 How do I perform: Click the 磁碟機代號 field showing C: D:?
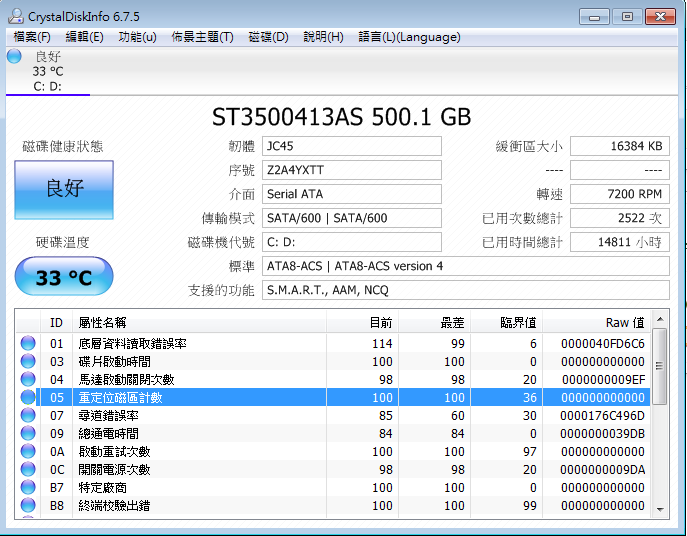coord(352,242)
